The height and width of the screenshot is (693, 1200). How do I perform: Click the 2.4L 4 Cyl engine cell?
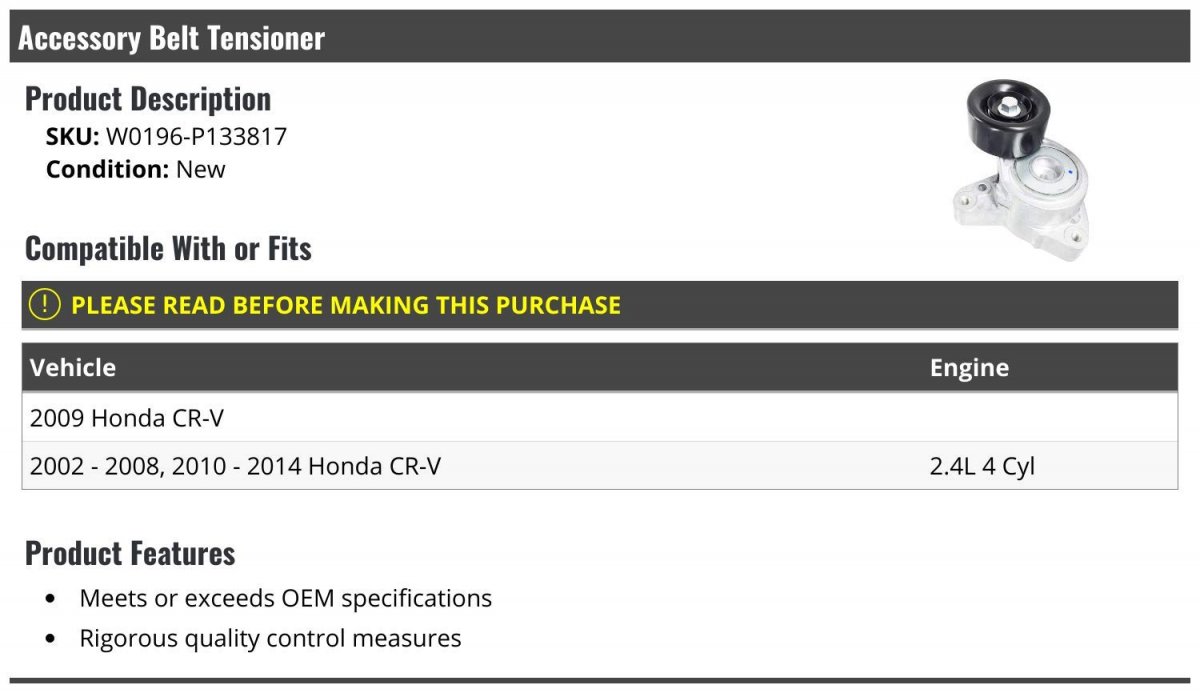pos(982,466)
